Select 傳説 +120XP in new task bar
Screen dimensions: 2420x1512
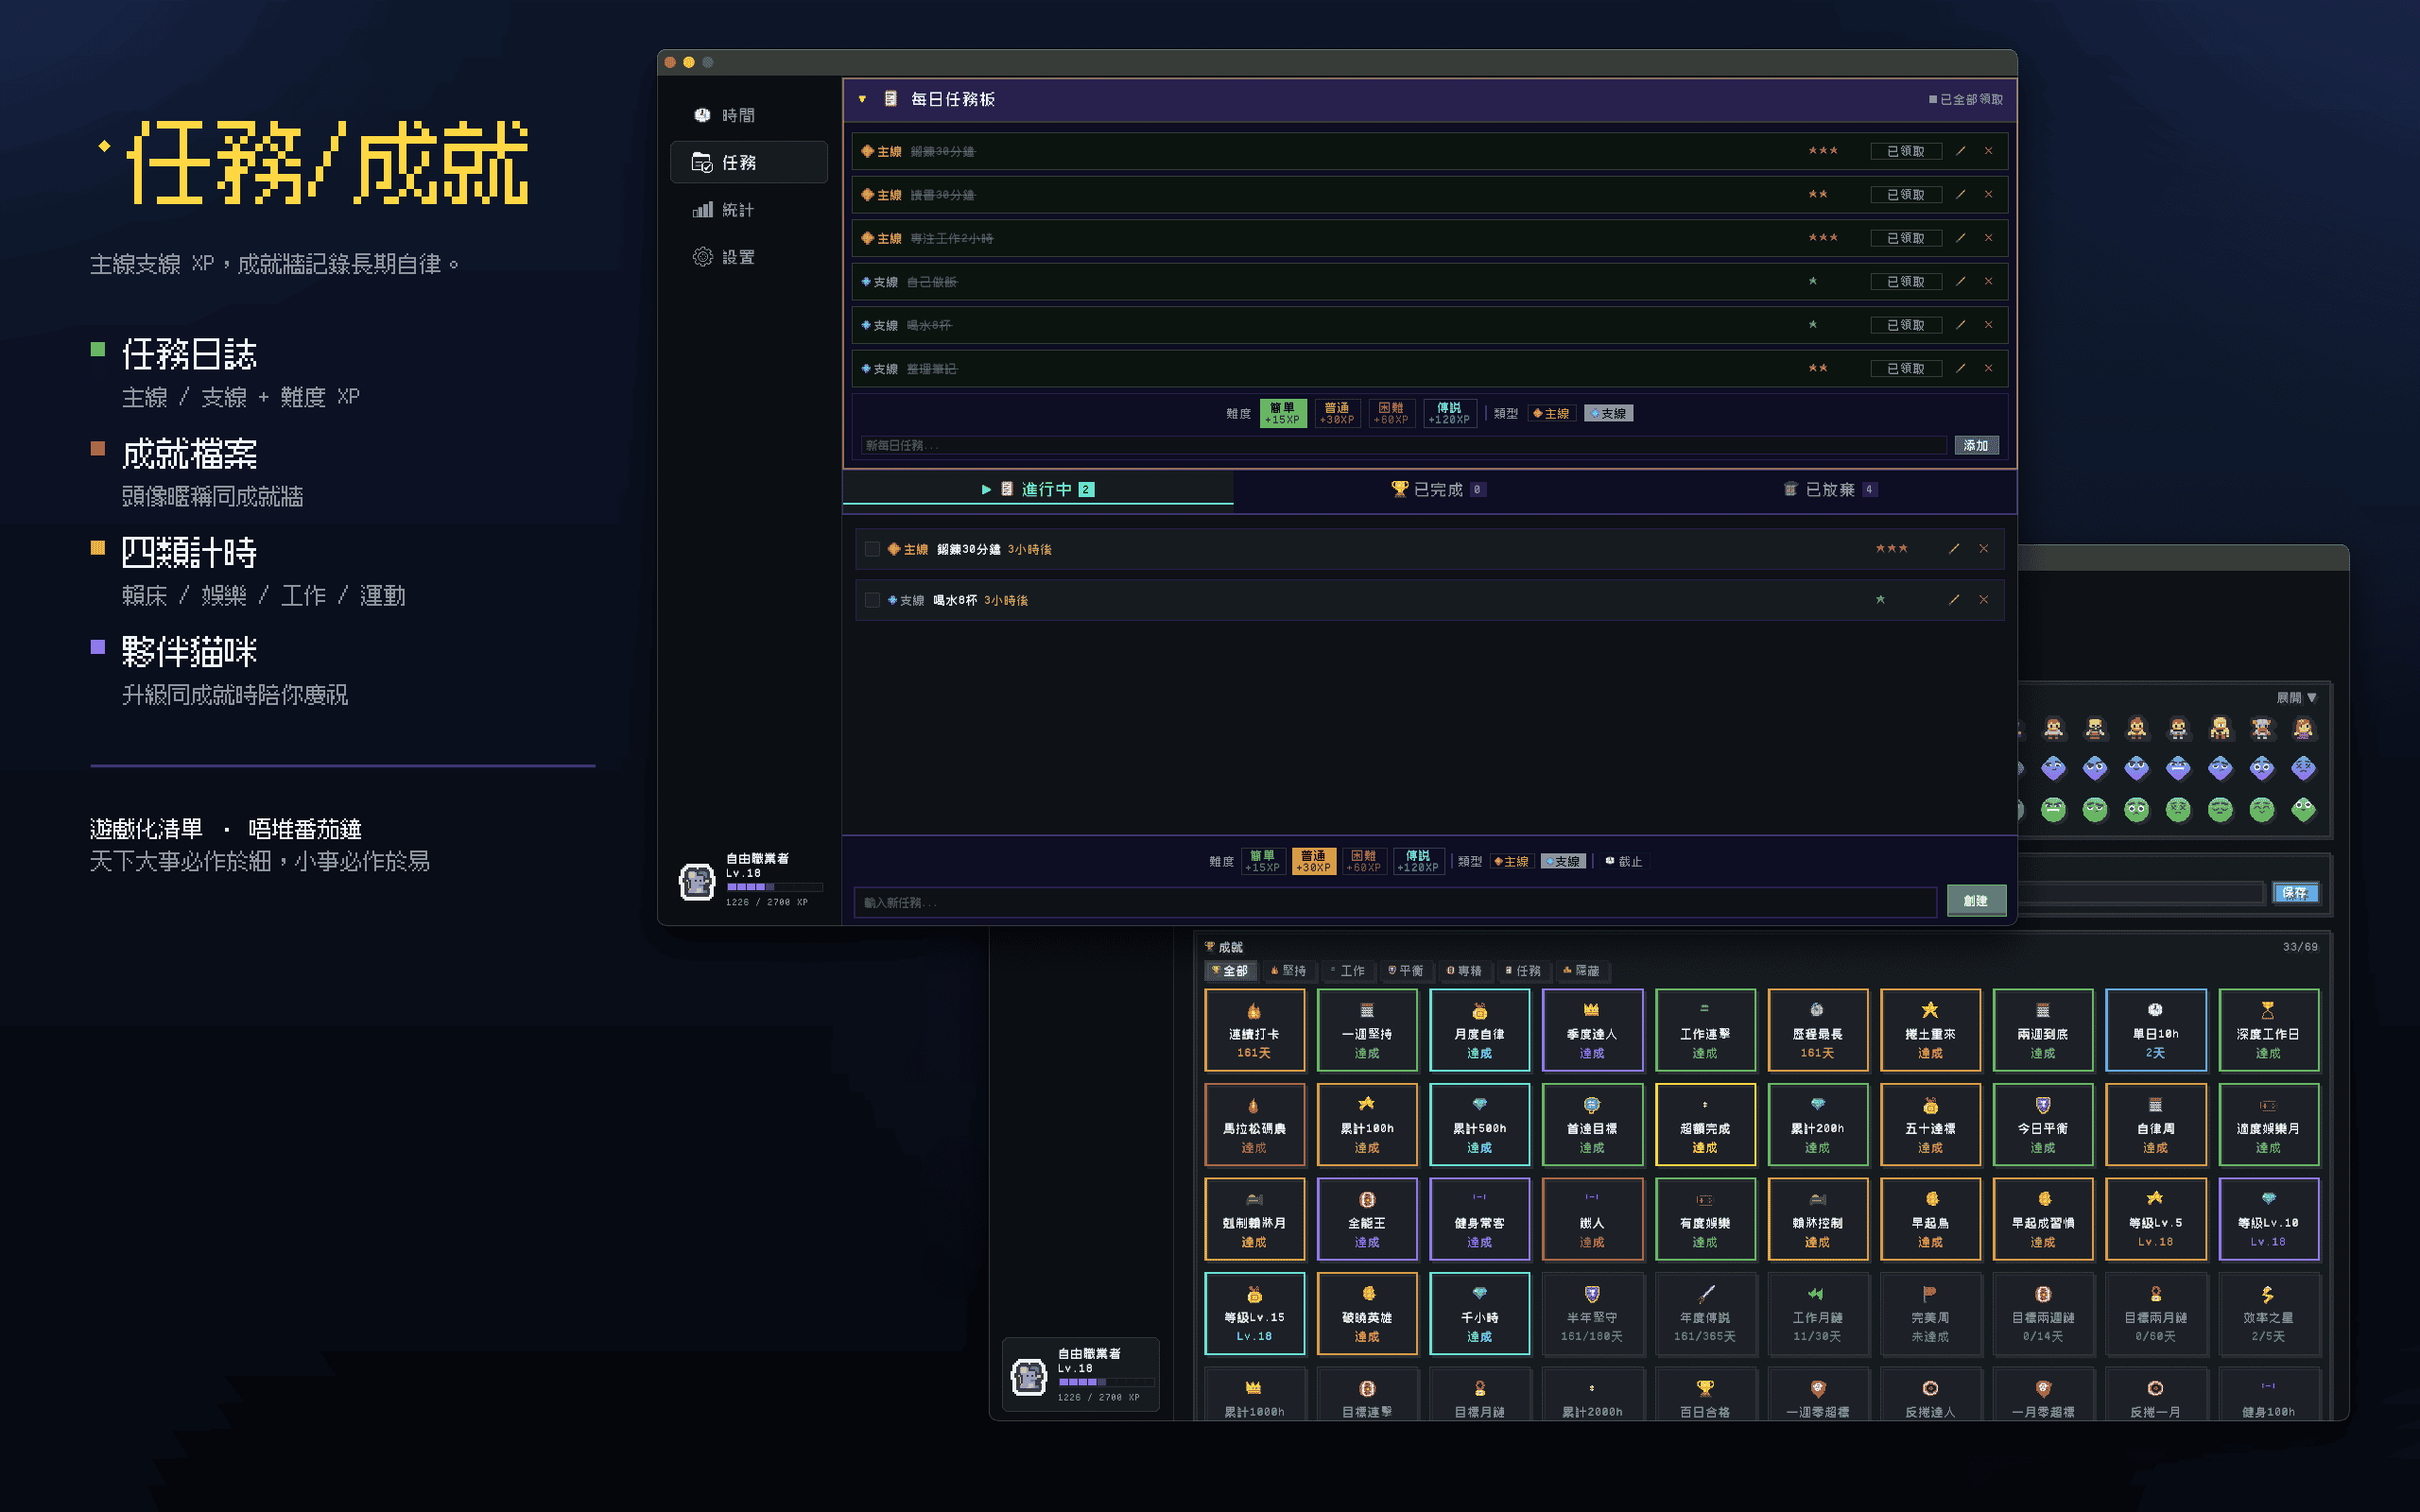(x=1418, y=861)
